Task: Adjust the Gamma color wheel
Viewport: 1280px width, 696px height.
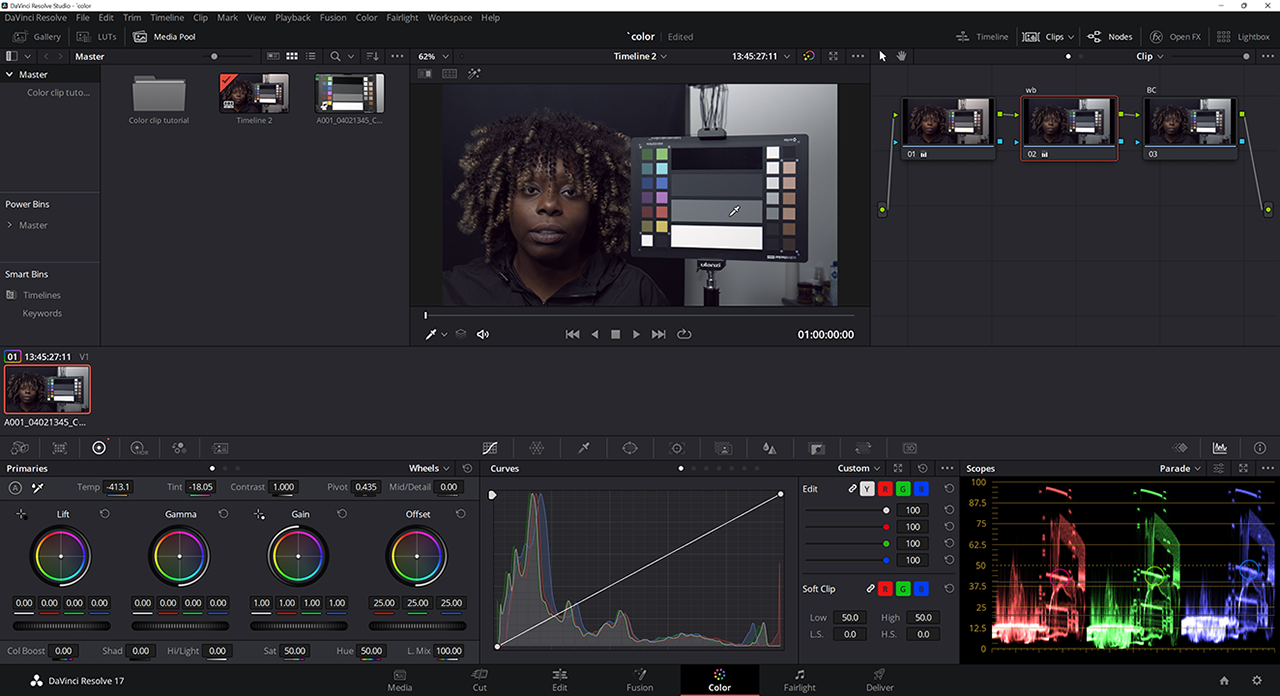Action: (x=179, y=556)
